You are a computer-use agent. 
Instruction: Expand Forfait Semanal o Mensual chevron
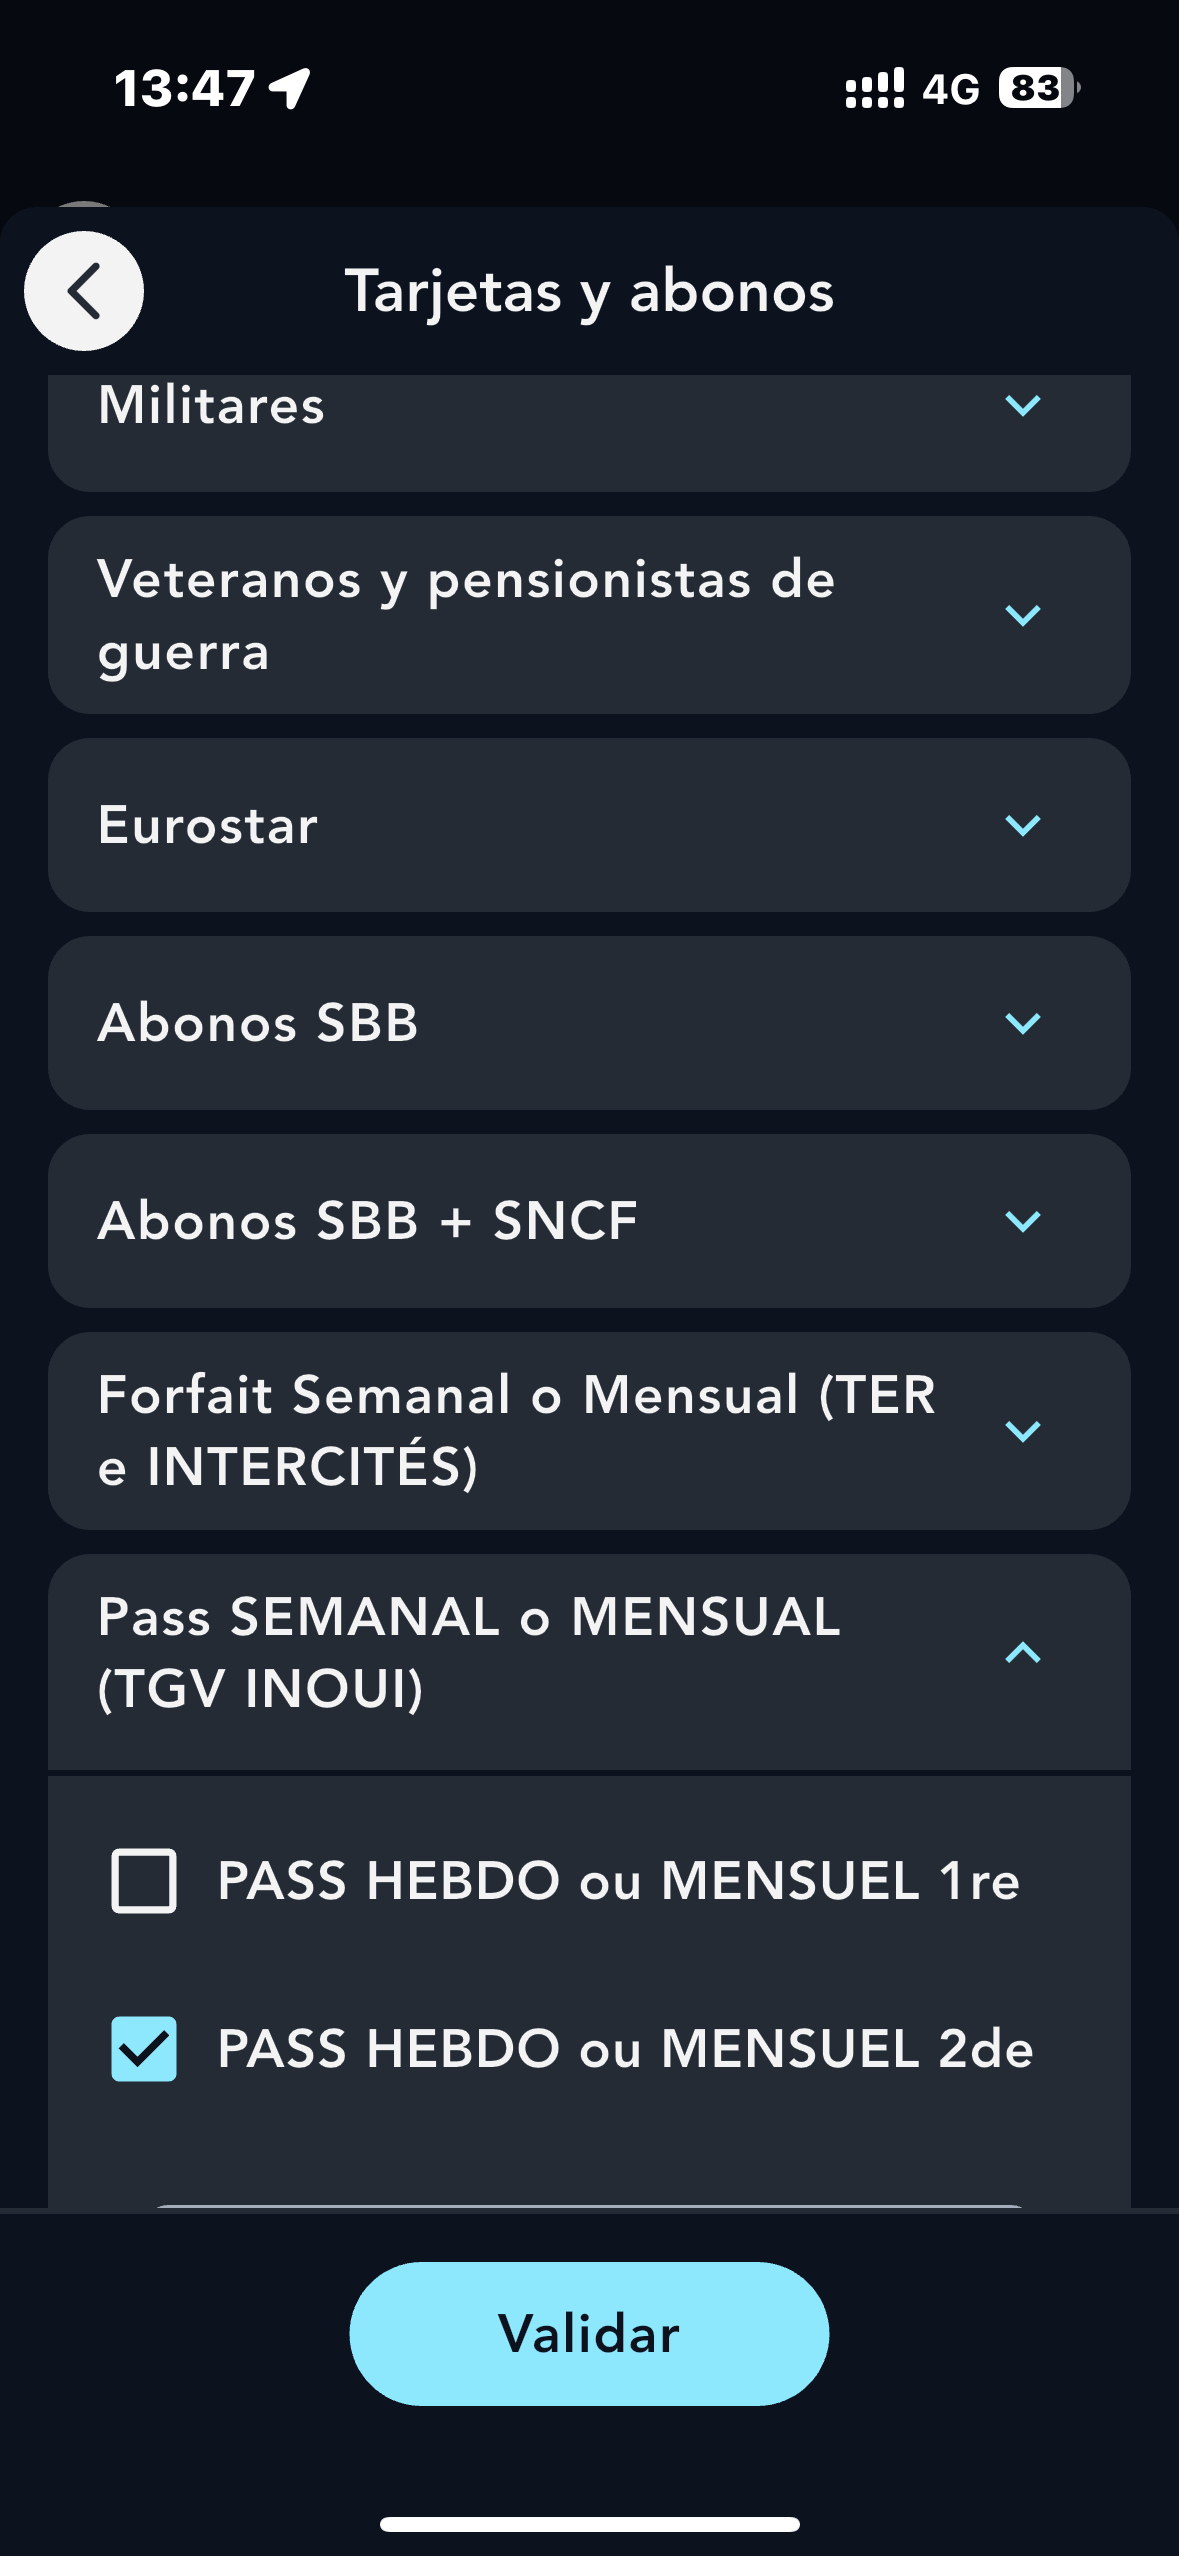coord(1022,1431)
